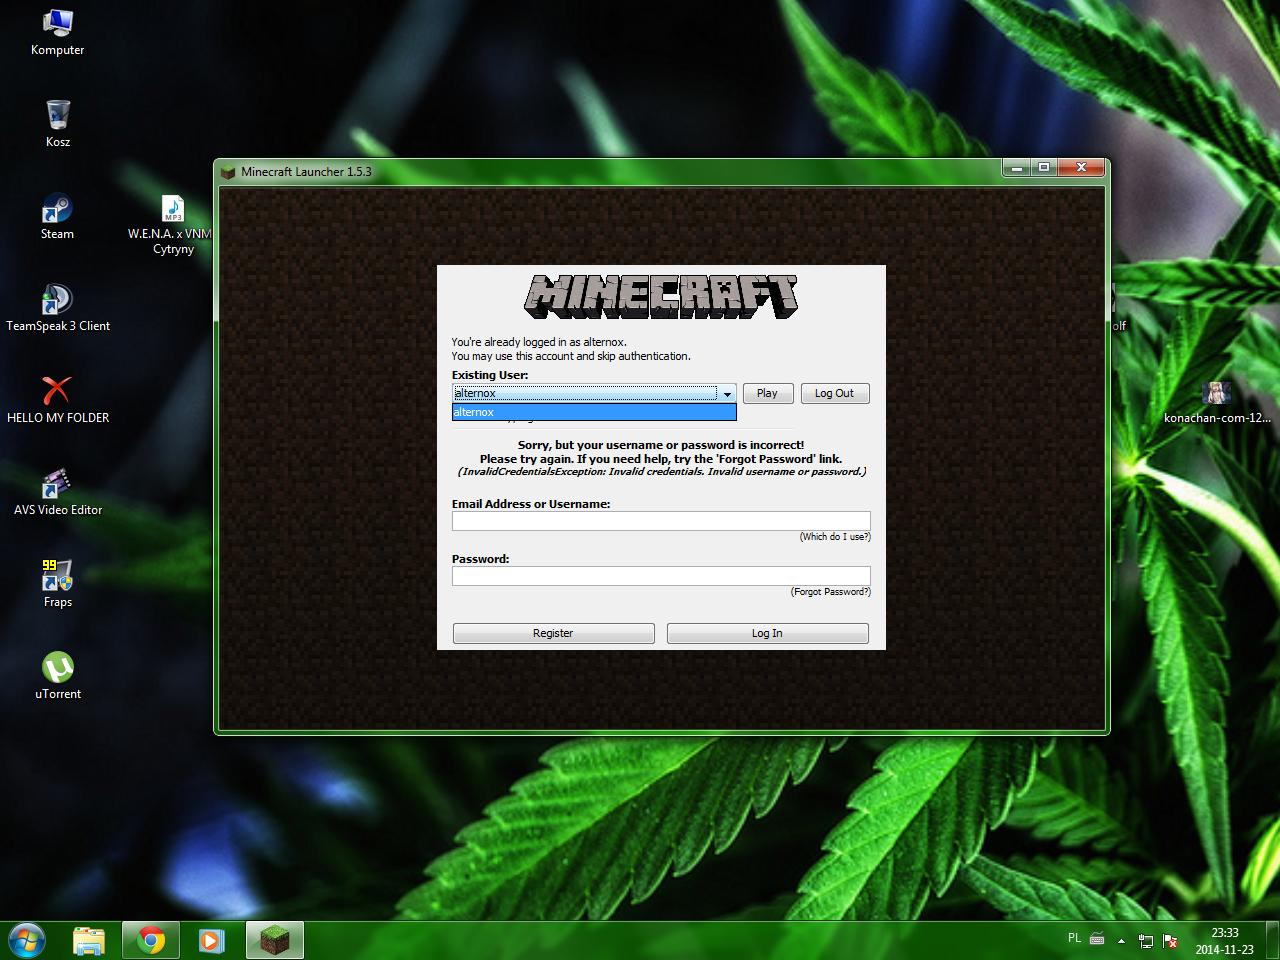Select the W.E.N.A. x VNM Cytryny MP3 file
Viewport: 1280px width, 960px height.
point(173,224)
